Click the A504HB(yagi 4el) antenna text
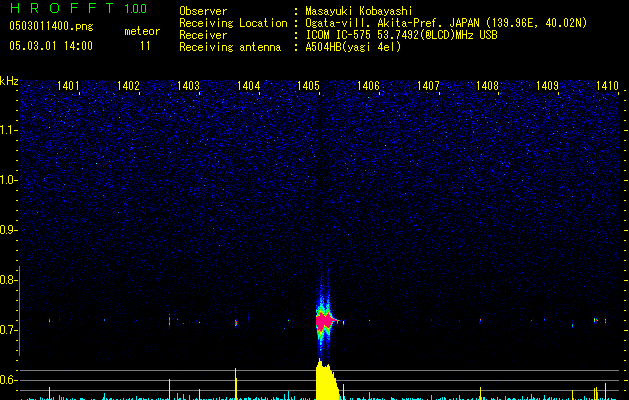The width and height of the screenshot is (629, 400). (x=353, y=47)
